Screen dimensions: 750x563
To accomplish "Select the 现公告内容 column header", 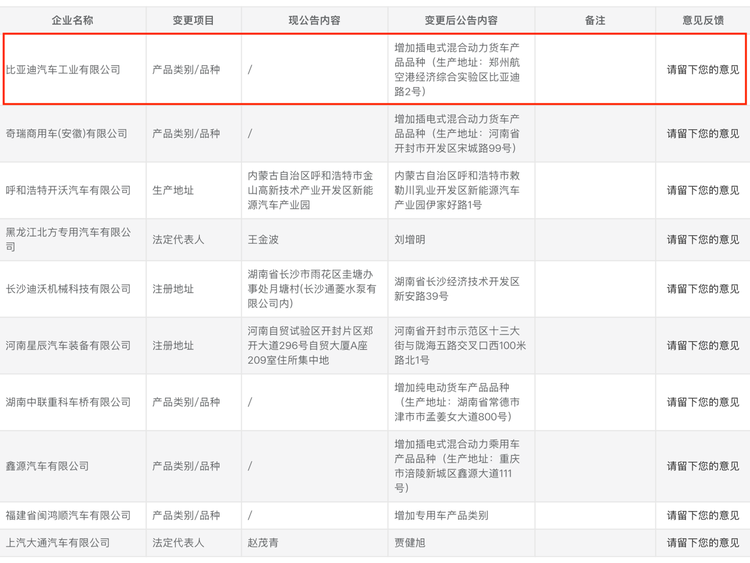I will pos(314,20).
